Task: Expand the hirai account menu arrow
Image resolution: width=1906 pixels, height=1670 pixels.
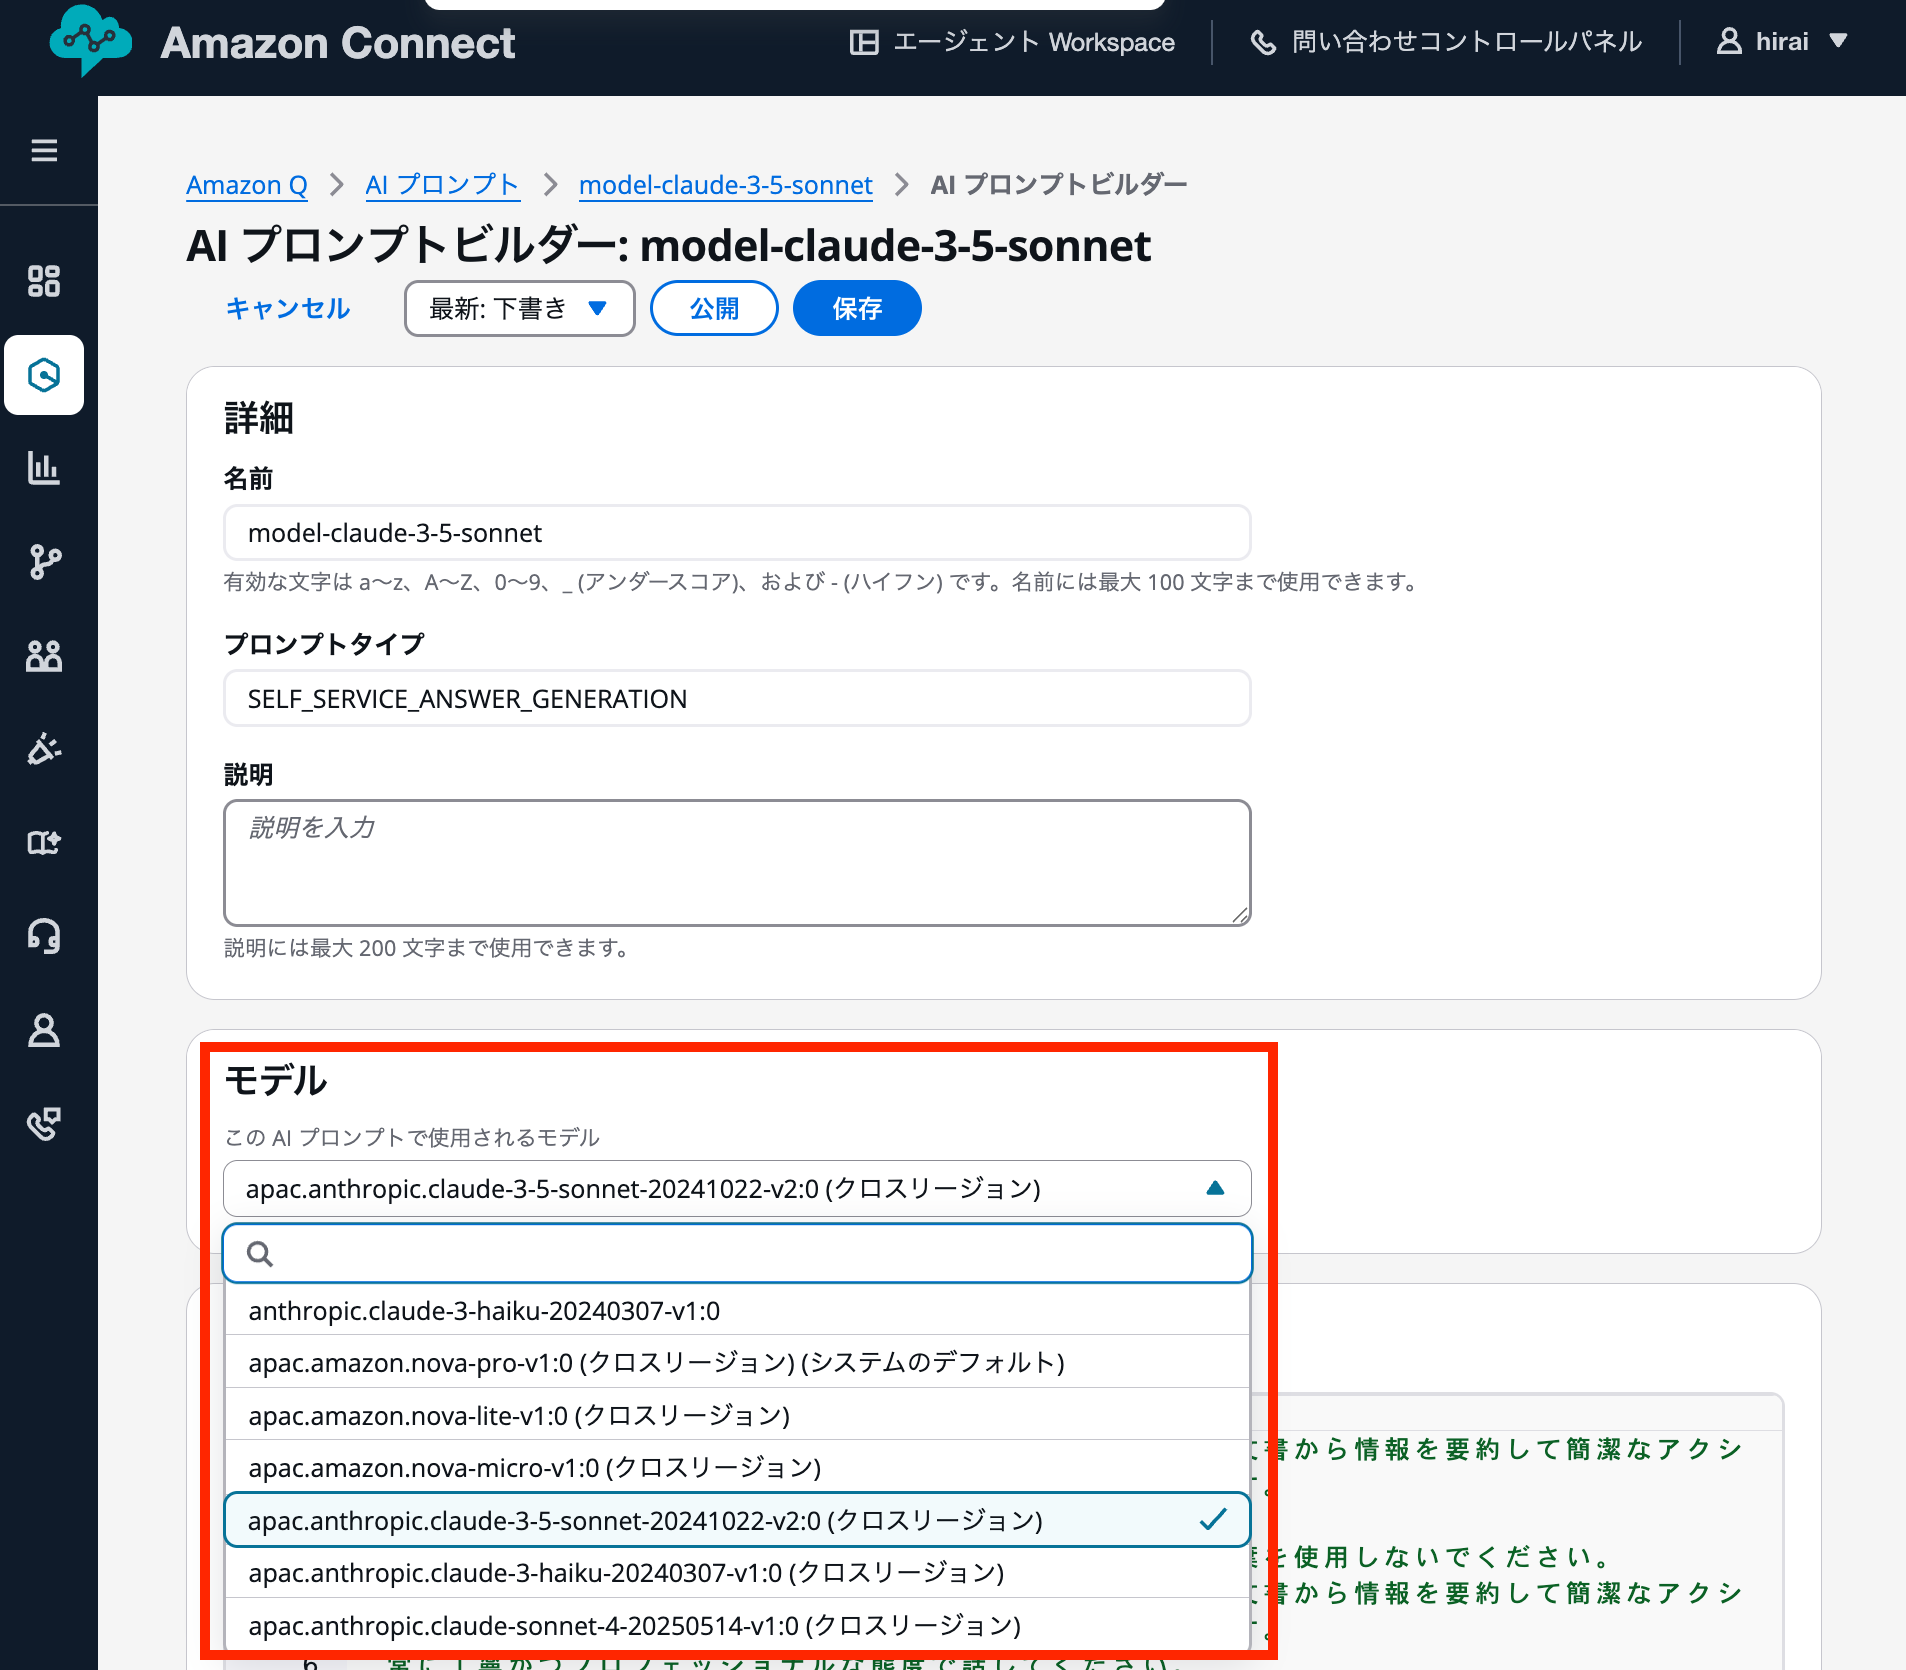Action: 1838,41
